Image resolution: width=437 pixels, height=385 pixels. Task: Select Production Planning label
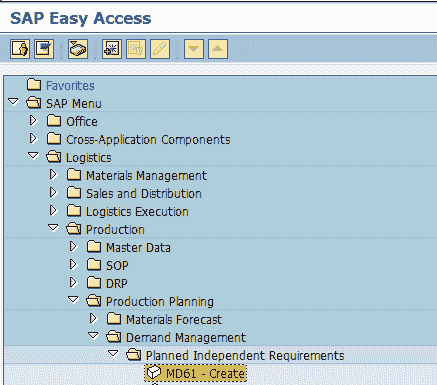160,302
